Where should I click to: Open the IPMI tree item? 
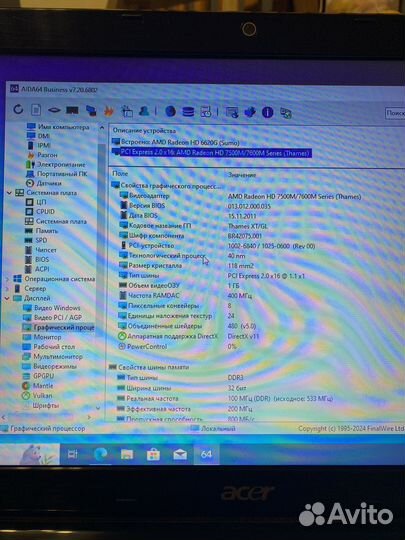[44, 145]
